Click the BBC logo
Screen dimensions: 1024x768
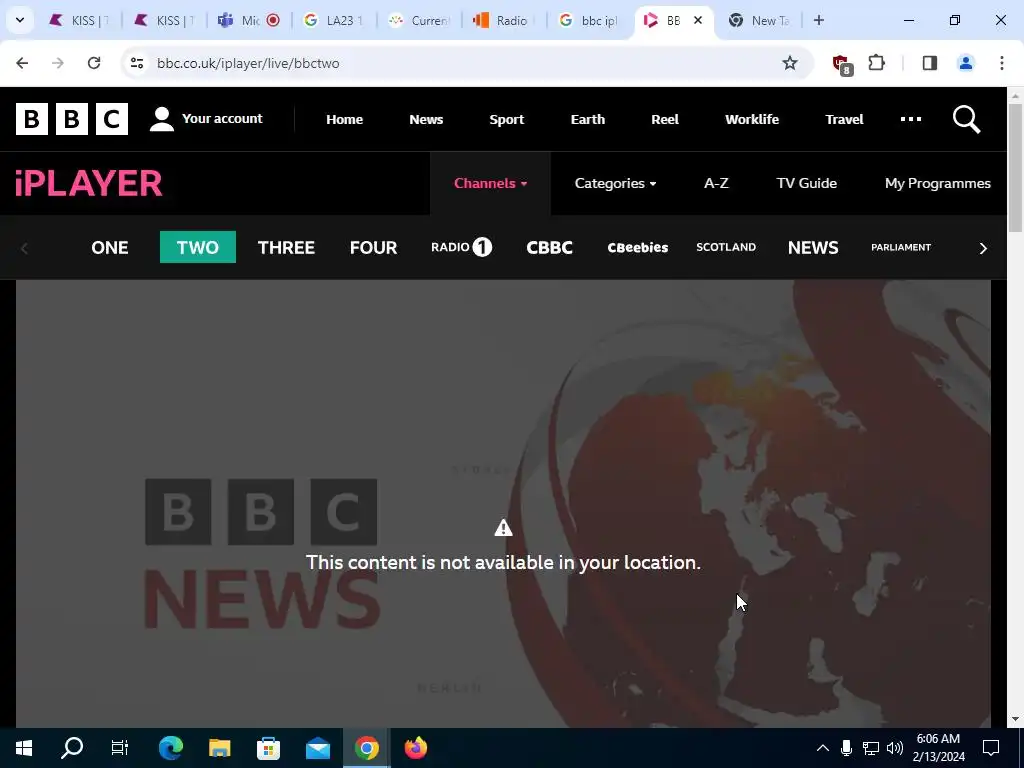[72, 119]
